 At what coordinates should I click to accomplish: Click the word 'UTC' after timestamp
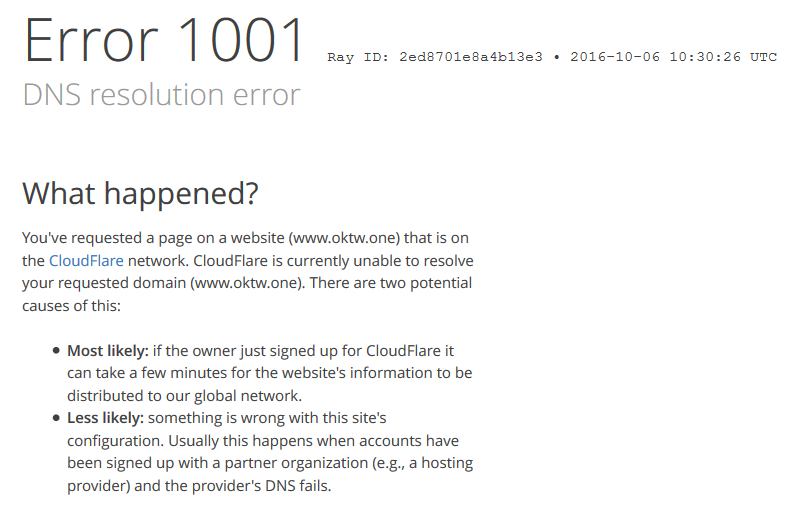(763, 57)
